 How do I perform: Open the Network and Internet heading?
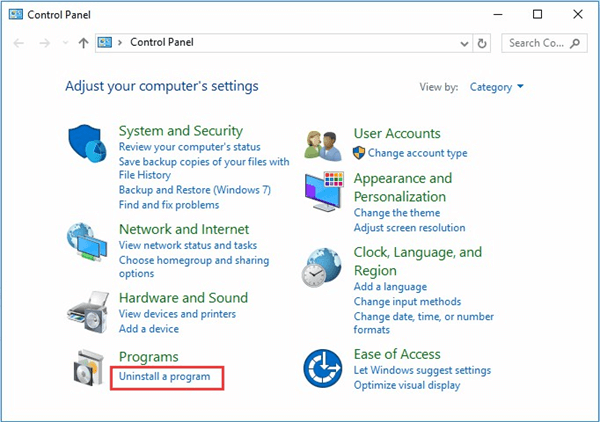(184, 229)
